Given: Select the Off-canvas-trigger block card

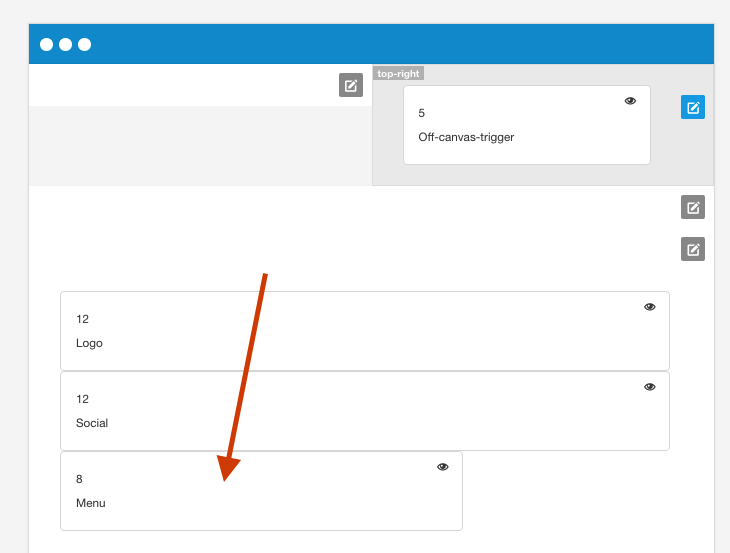Looking at the screenshot, I should (527, 125).
